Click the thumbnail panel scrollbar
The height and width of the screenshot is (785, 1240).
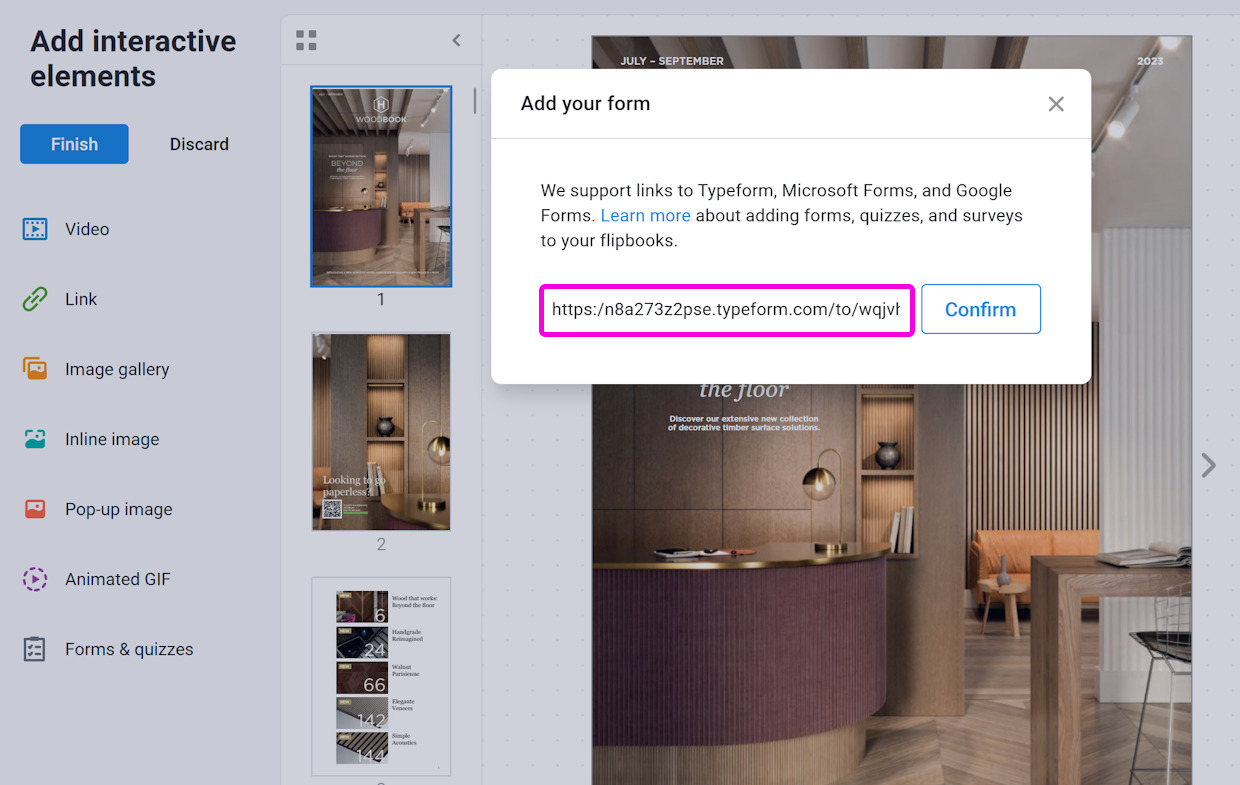(x=475, y=100)
